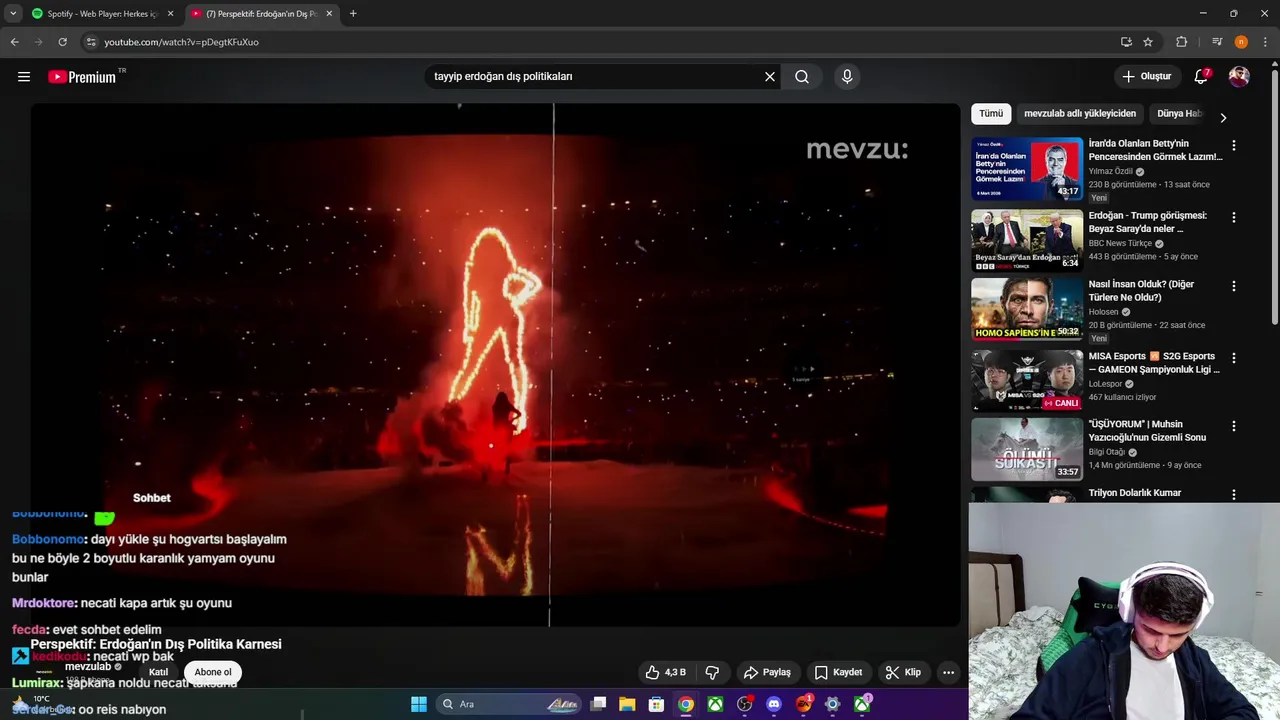Go back in Chrome
The image size is (1280, 720).
point(14,42)
